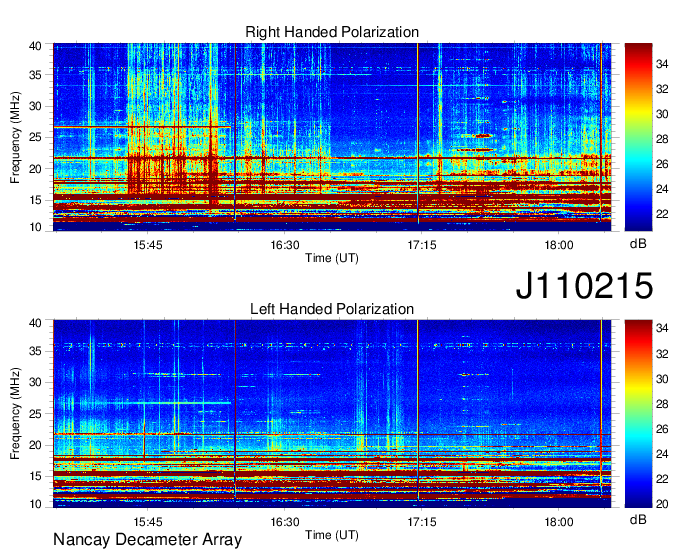Click 15 MHz tick on Left Handed plot
Screen dimensions: 680x552
(x=35, y=476)
